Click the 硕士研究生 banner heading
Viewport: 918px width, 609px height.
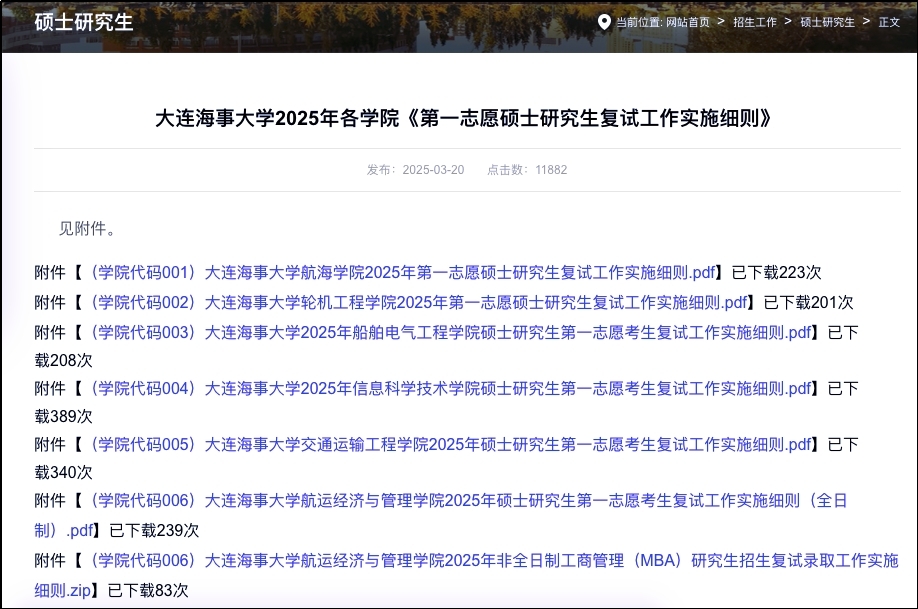tap(84, 22)
